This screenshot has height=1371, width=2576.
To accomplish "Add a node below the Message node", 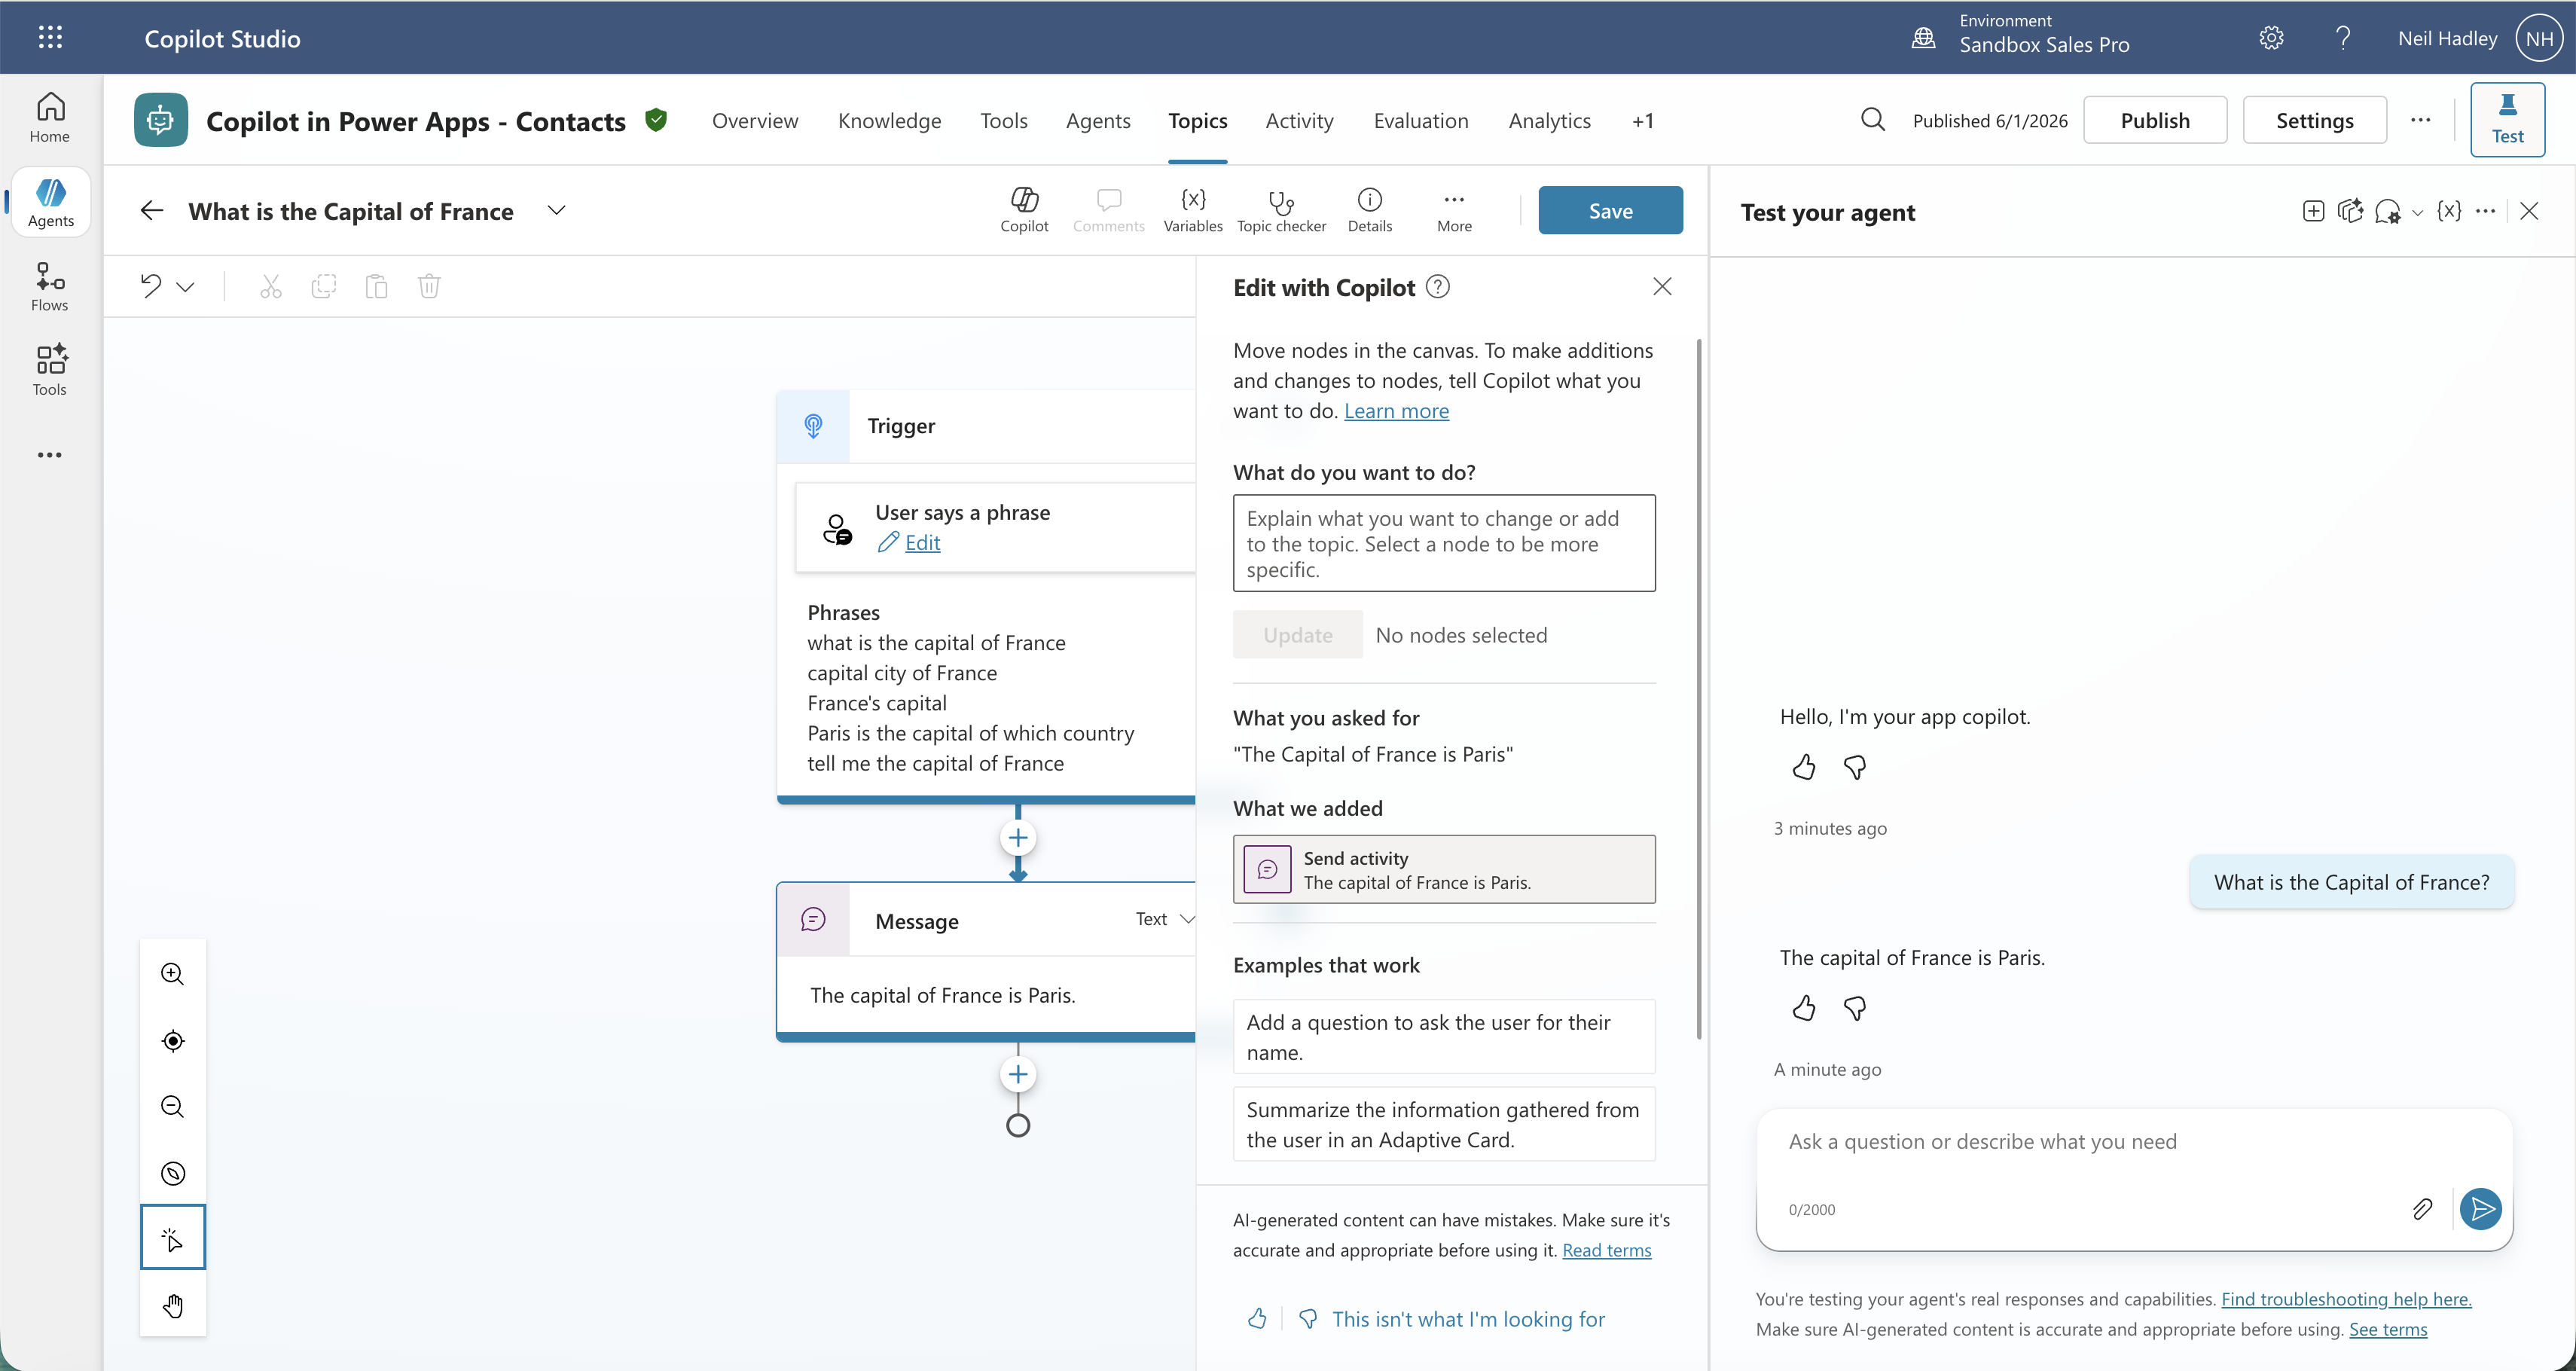I will coord(1018,1075).
